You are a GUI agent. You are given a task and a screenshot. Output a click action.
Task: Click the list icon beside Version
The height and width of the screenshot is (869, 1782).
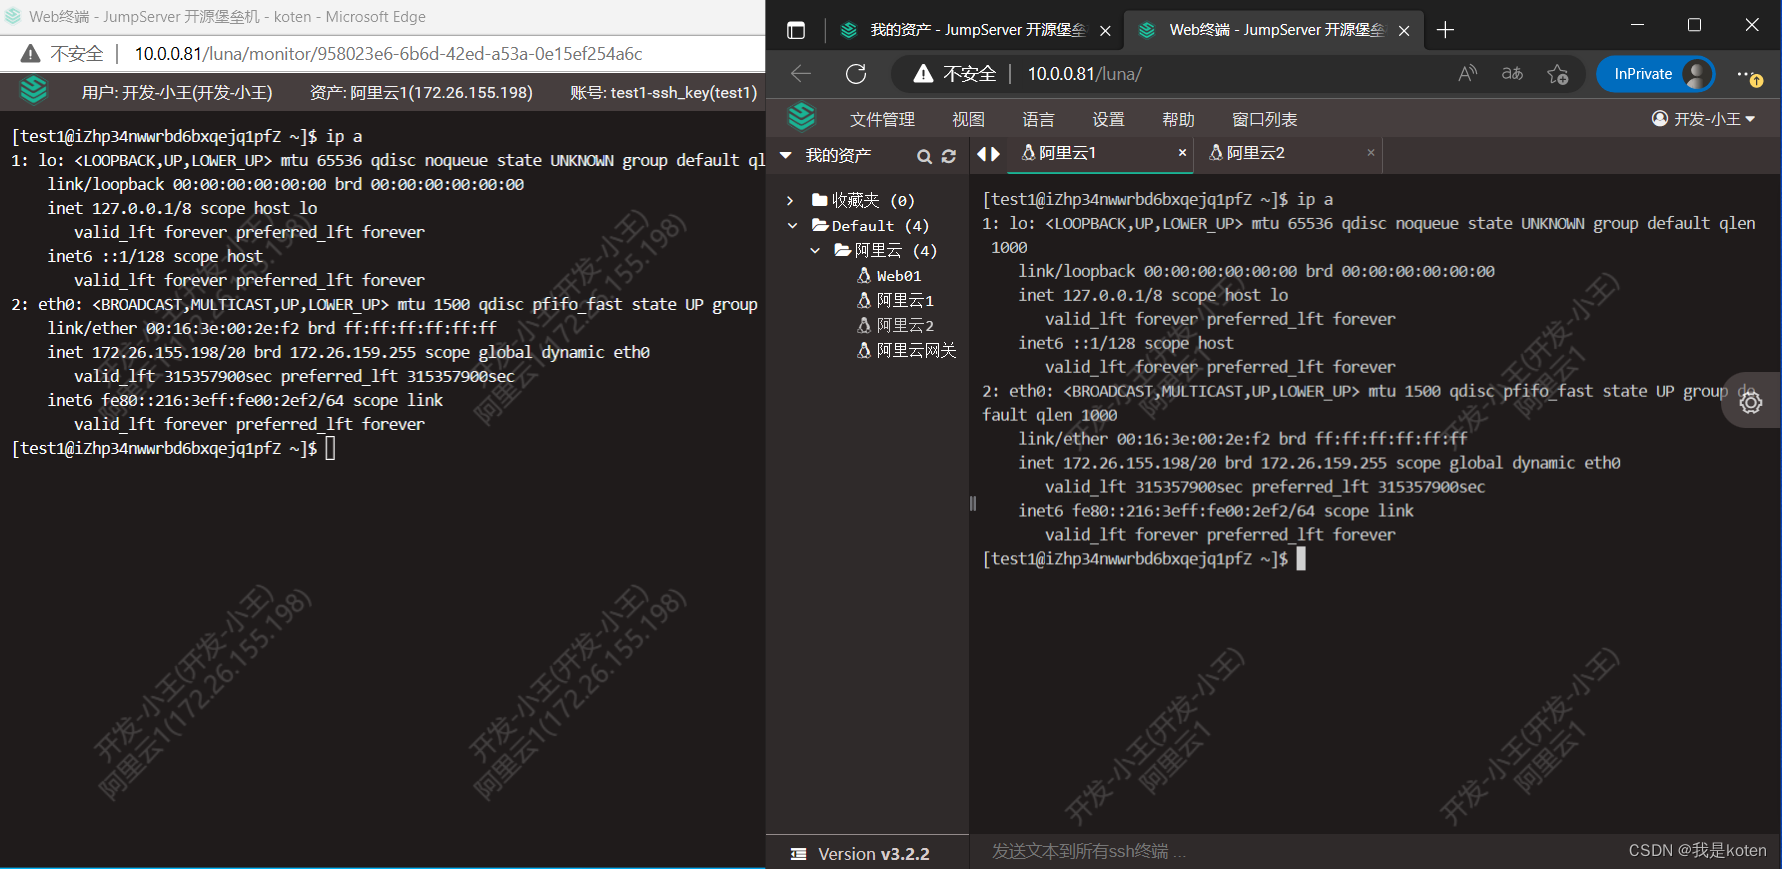[x=799, y=854]
